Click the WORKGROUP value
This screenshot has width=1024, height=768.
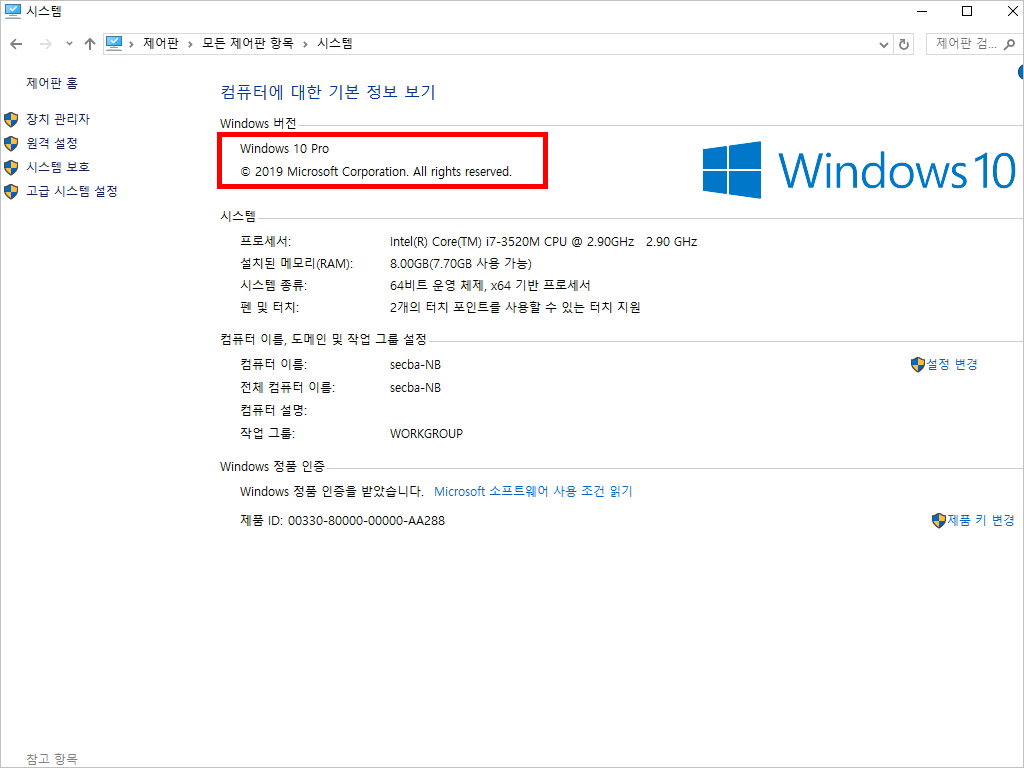click(x=426, y=434)
